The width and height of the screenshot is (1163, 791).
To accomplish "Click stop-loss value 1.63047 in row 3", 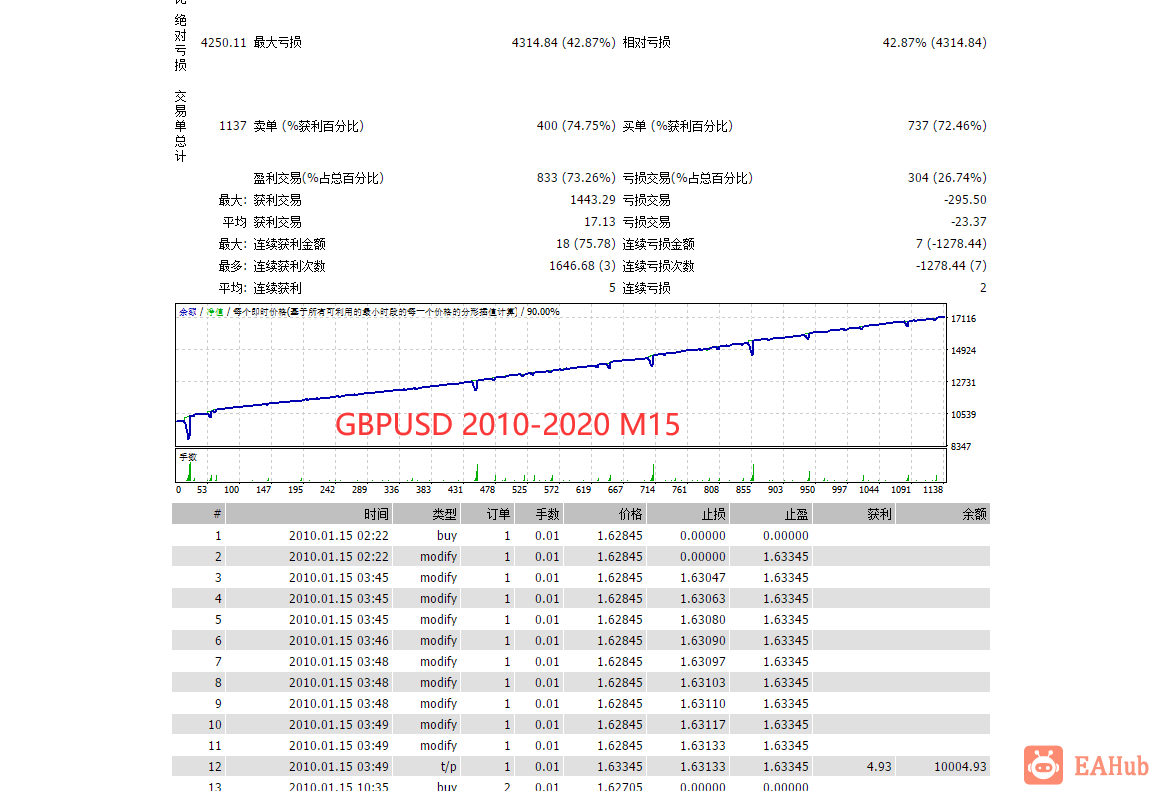I will pyautogui.click(x=702, y=577).
